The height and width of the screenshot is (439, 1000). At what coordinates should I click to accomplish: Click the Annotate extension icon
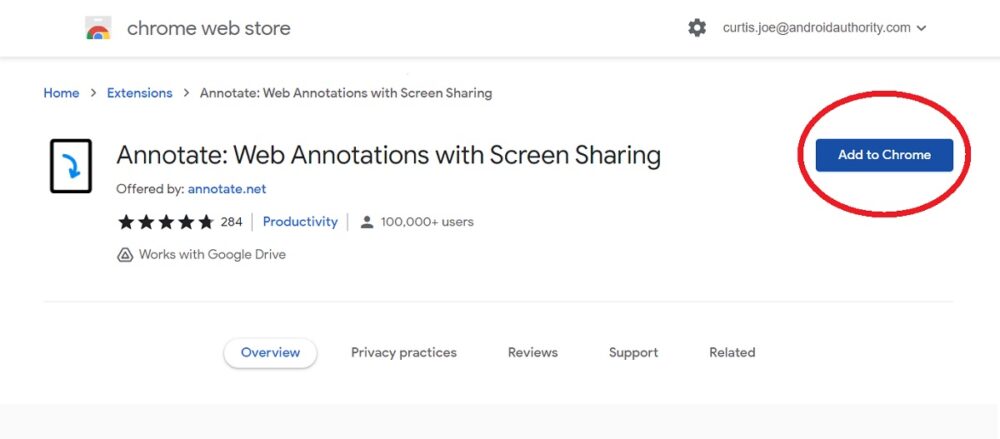tap(71, 166)
